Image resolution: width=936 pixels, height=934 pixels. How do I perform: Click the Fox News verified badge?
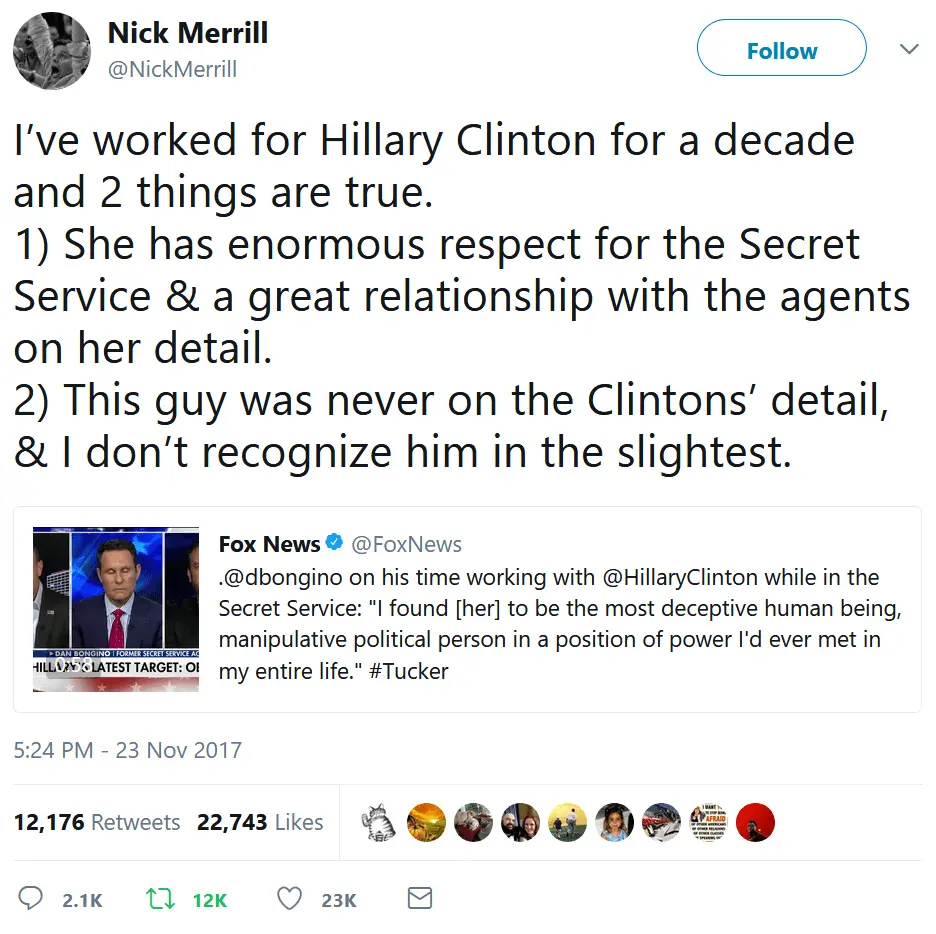coord(335,544)
